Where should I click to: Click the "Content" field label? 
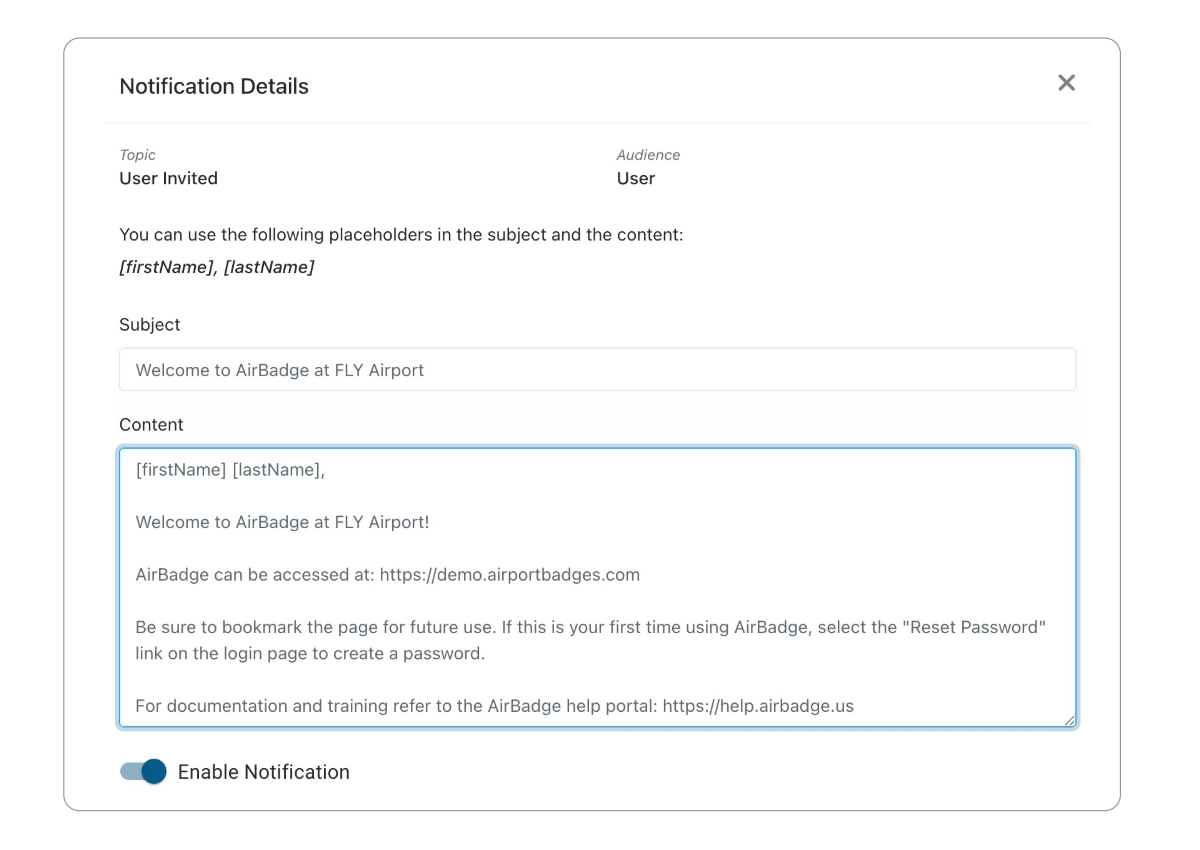(151, 425)
